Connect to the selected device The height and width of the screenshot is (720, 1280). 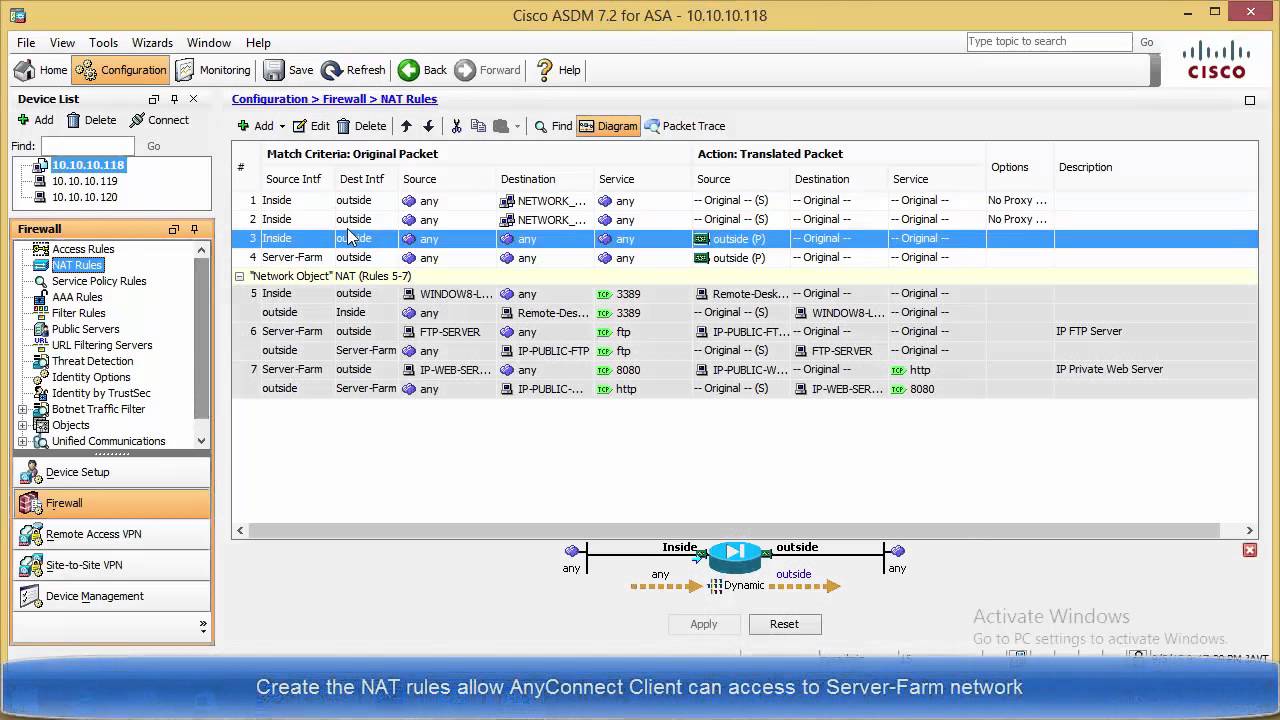158,120
